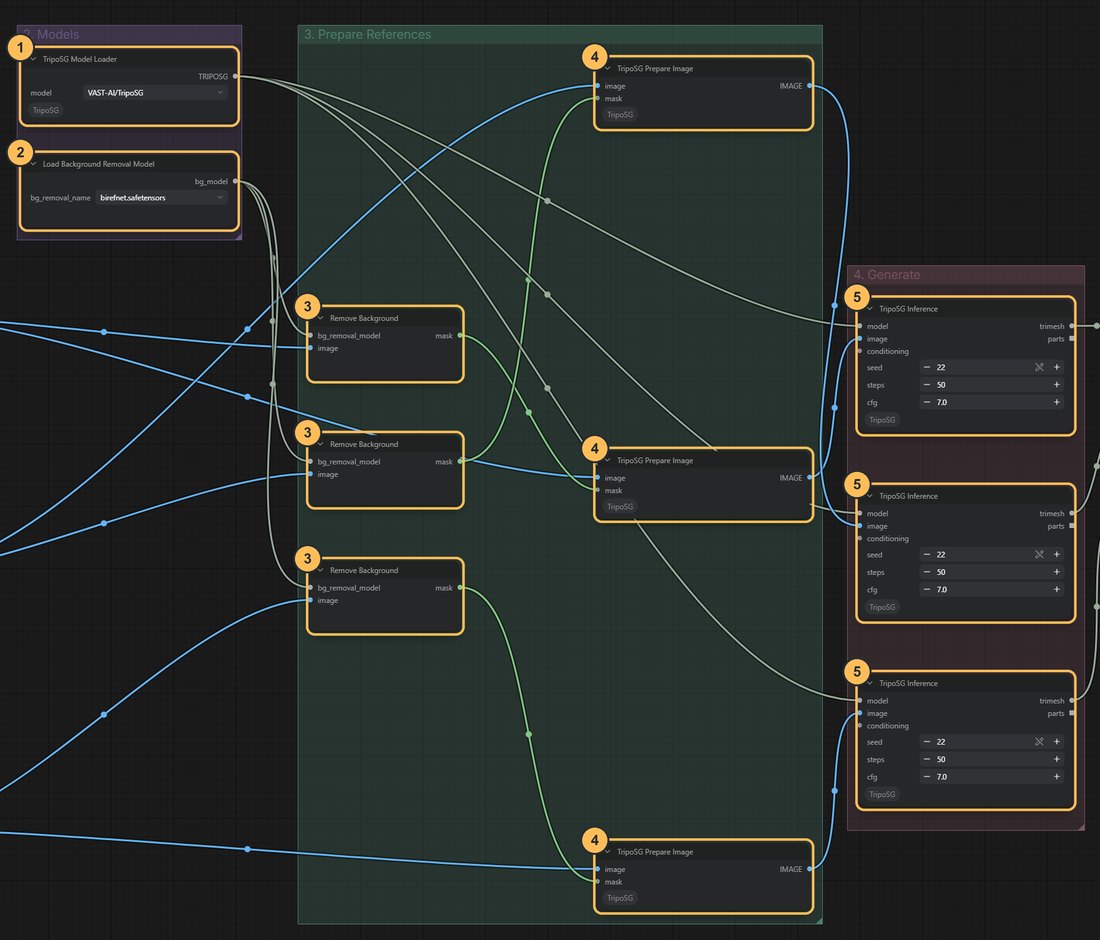Collapse the Load Background Removal Model node
Image resolution: width=1100 pixels, height=940 pixels.
(x=34, y=164)
